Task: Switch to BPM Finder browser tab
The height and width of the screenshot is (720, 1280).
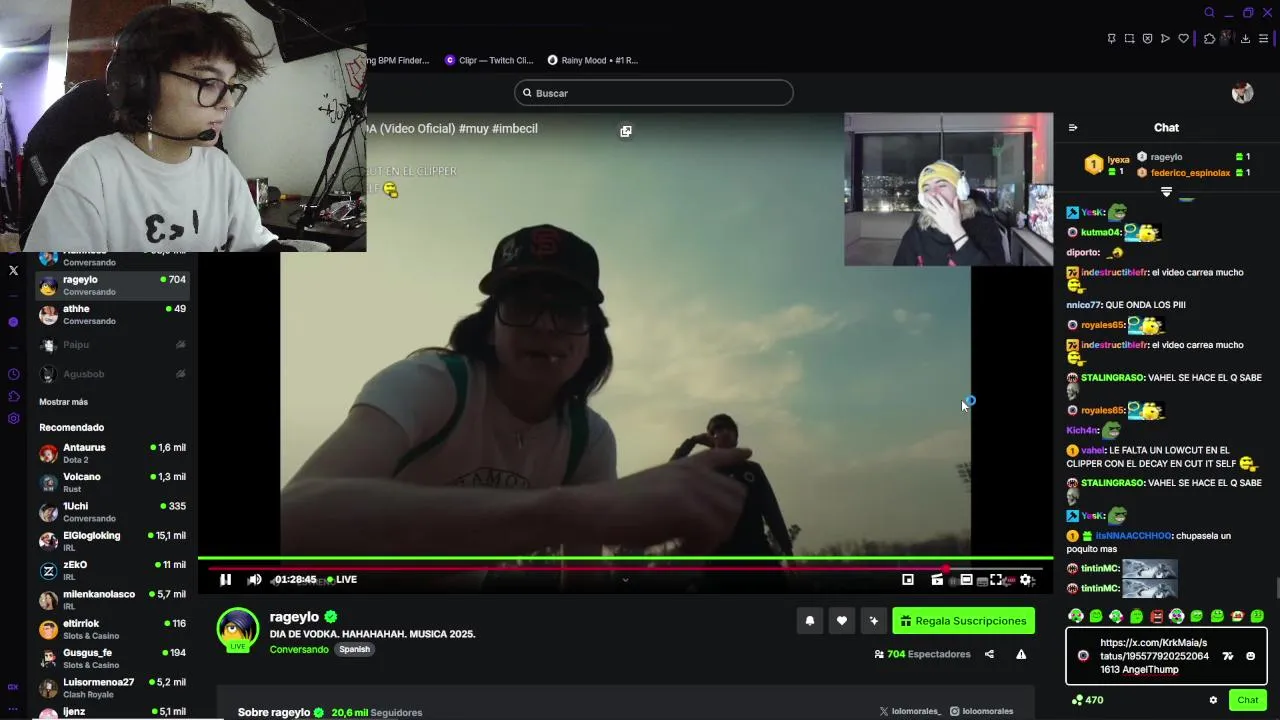Action: 398,60
